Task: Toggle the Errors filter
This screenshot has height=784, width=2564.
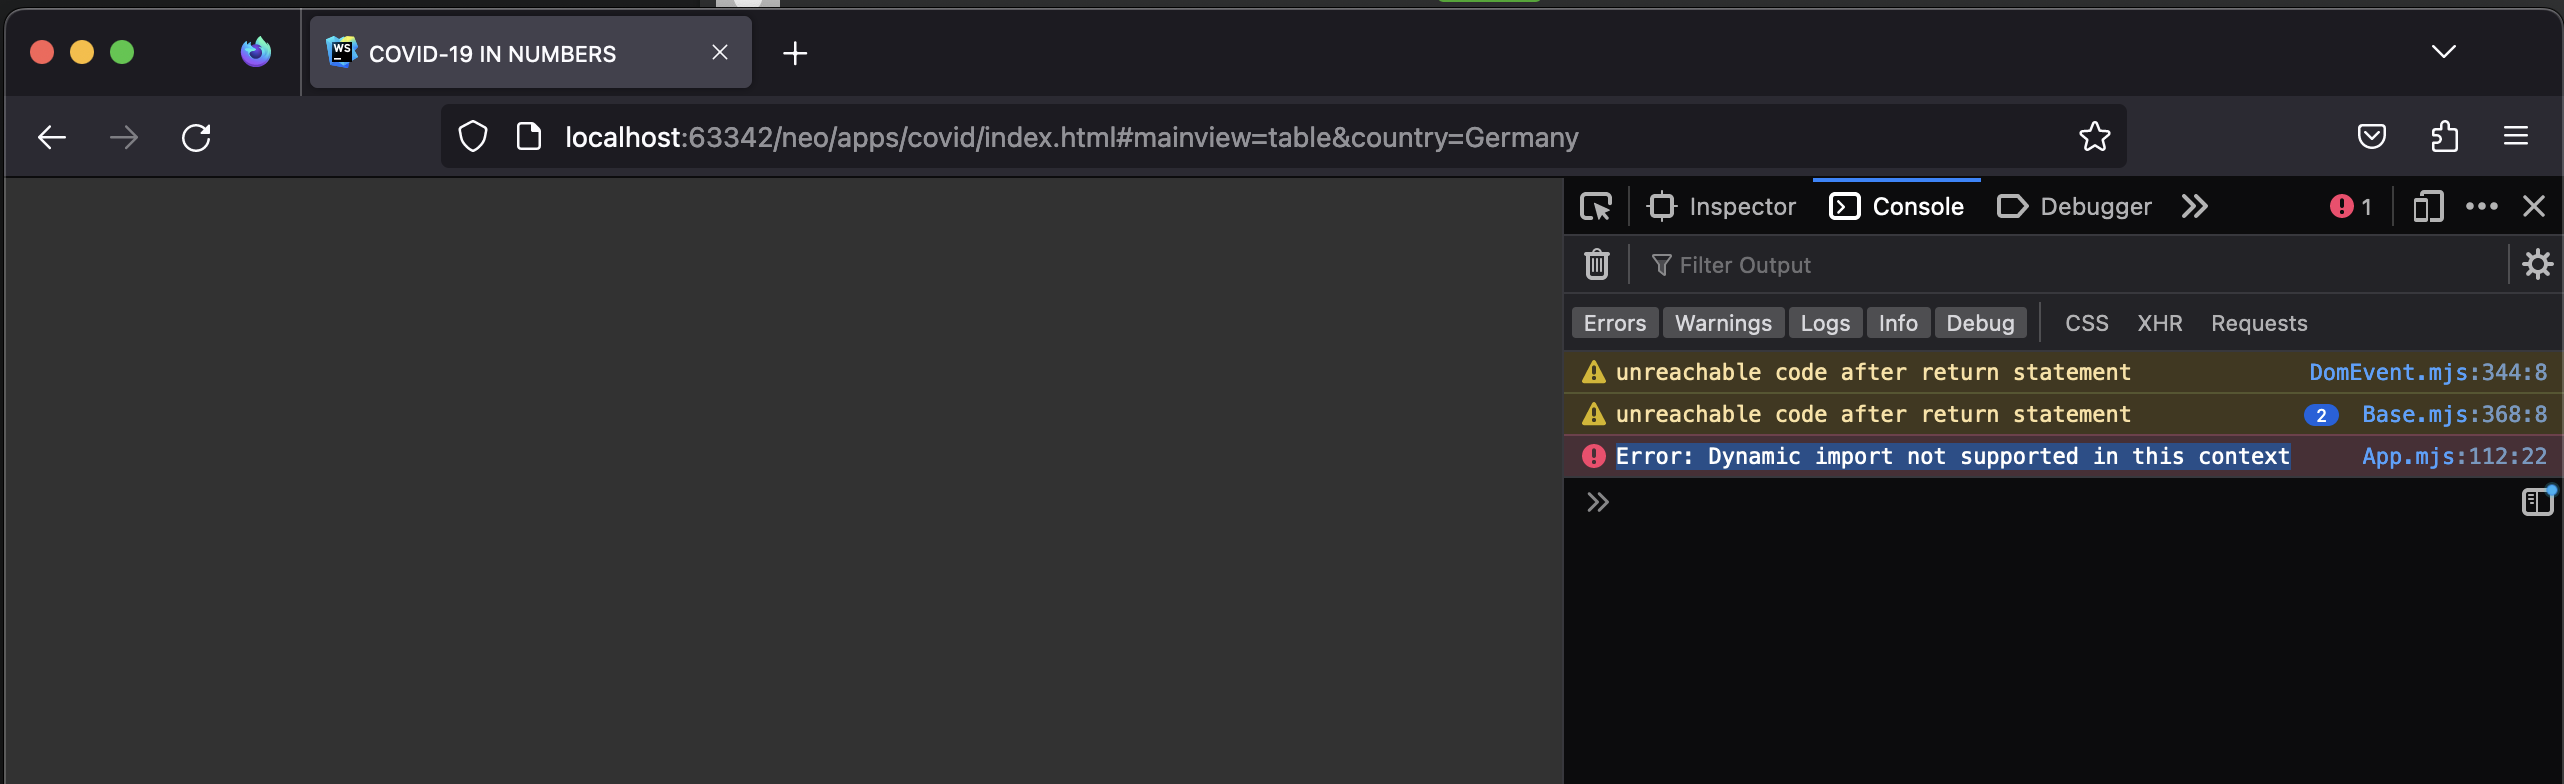Action: point(1615,323)
